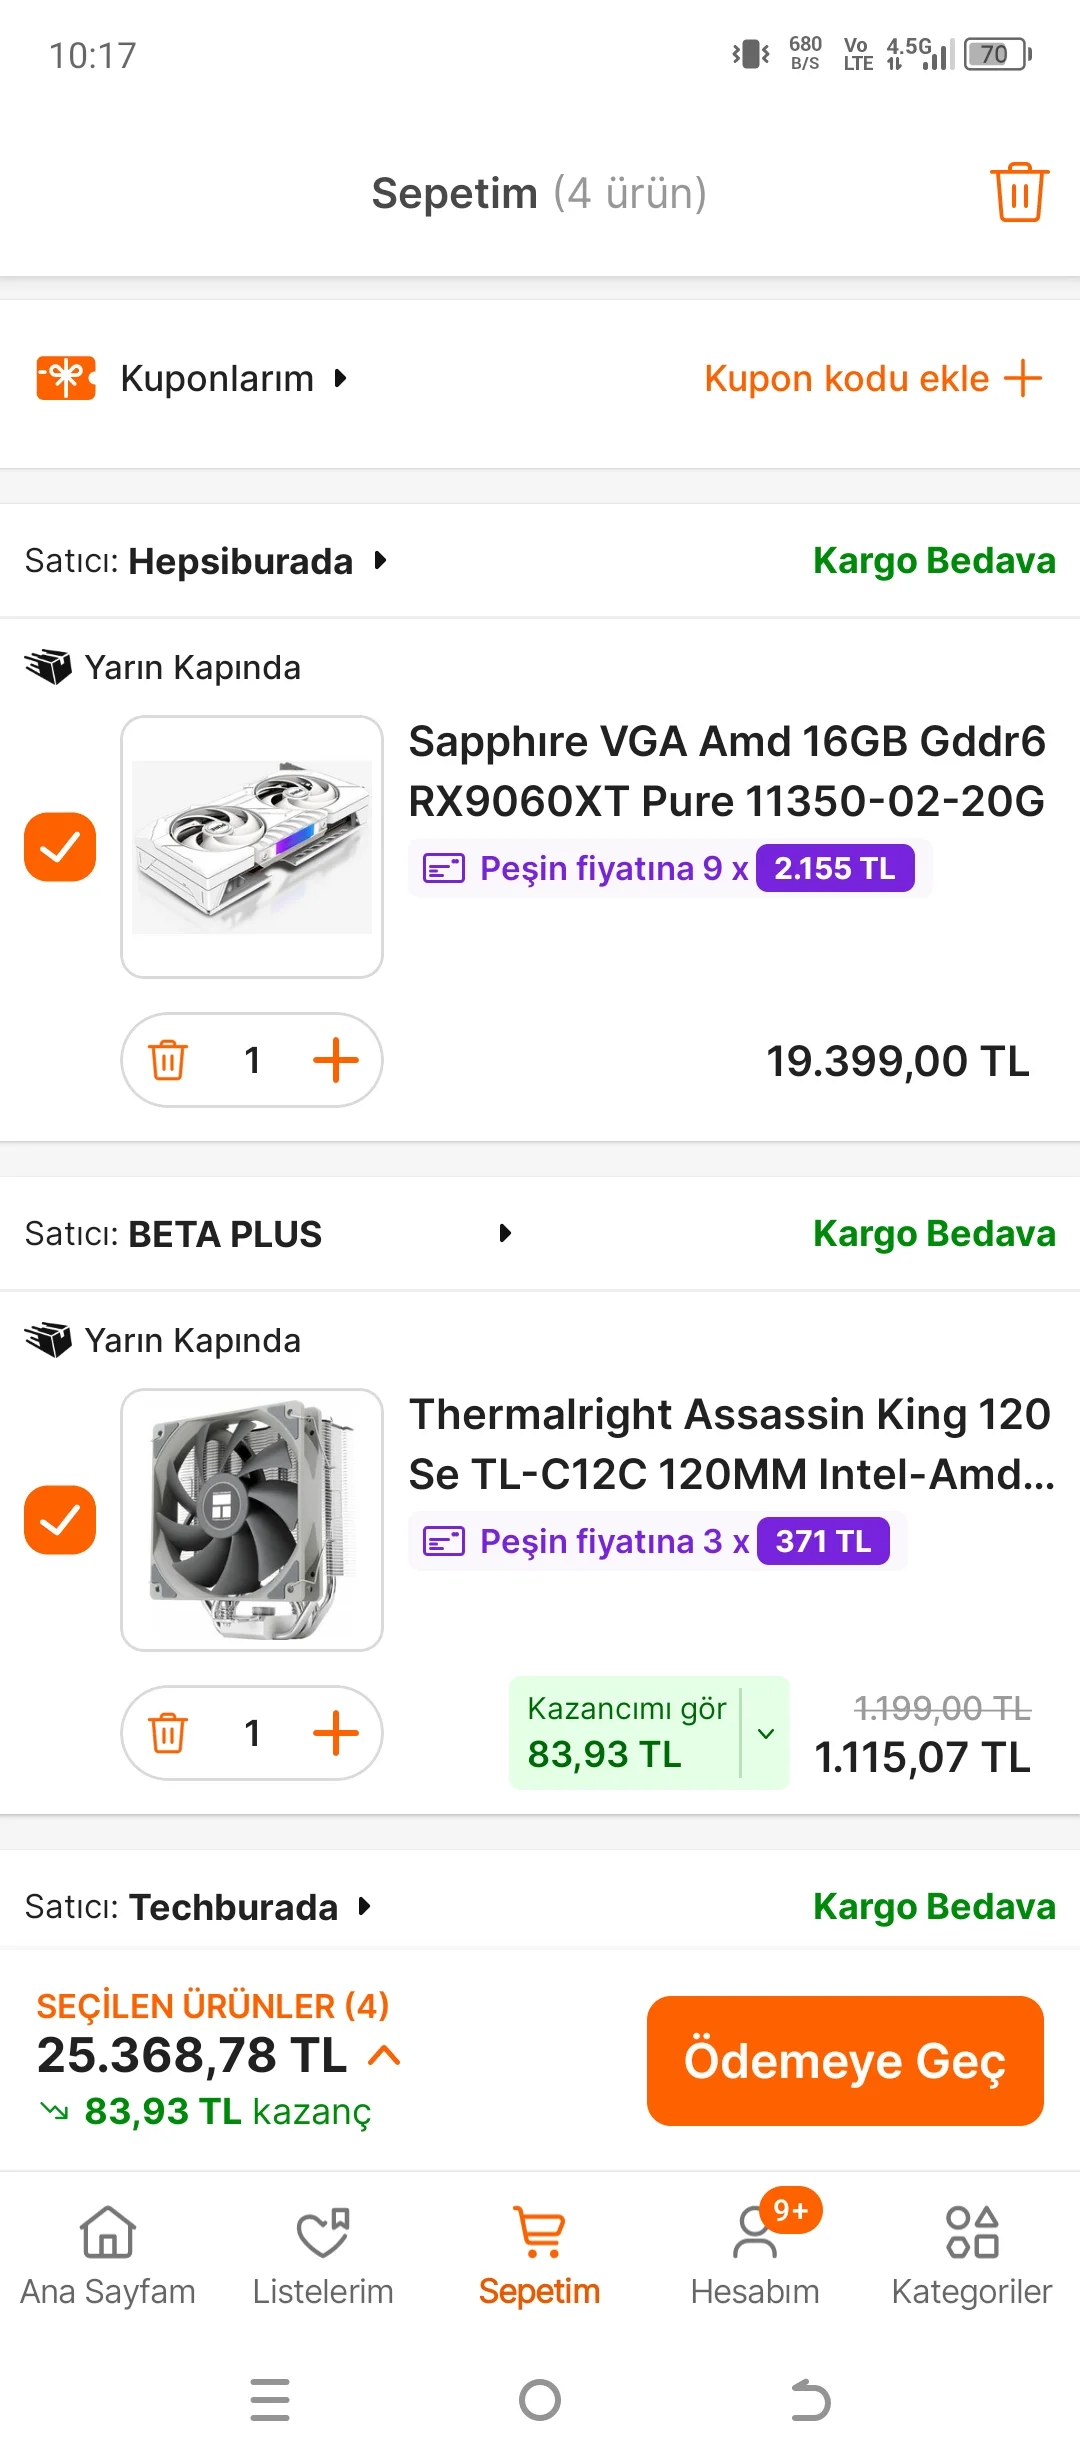Tap the empty-cart trash icon in header
Screen dimensions: 1080x2460
coord(1019,192)
